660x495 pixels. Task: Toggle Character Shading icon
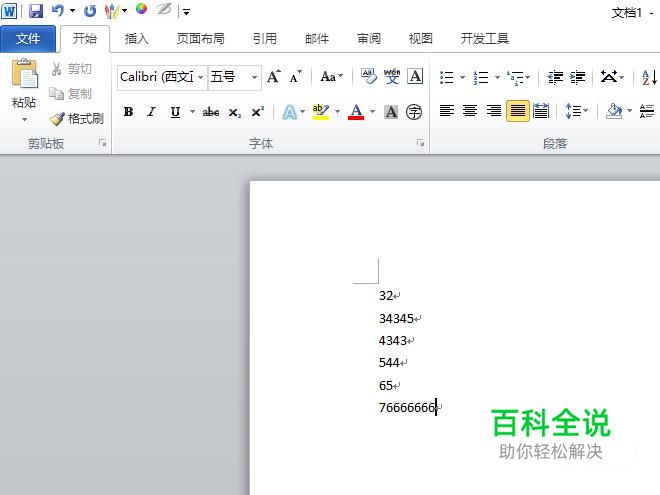(391, 112)
